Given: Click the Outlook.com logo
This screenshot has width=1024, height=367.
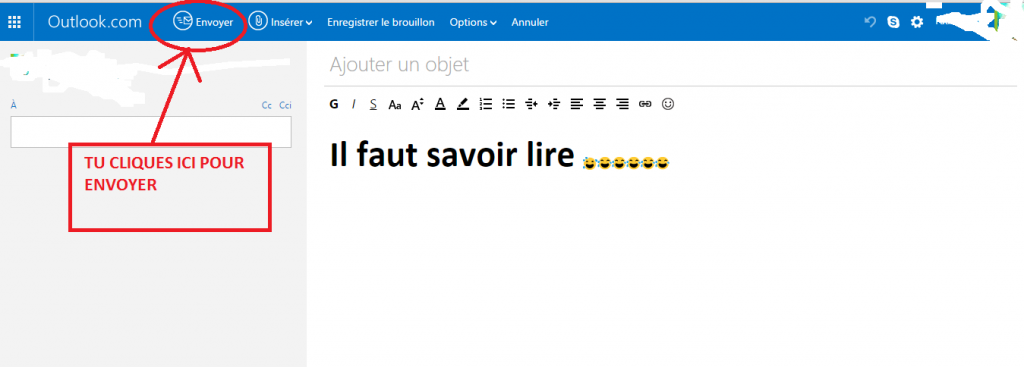Looking at the screenshot, I should coord(95,22).
